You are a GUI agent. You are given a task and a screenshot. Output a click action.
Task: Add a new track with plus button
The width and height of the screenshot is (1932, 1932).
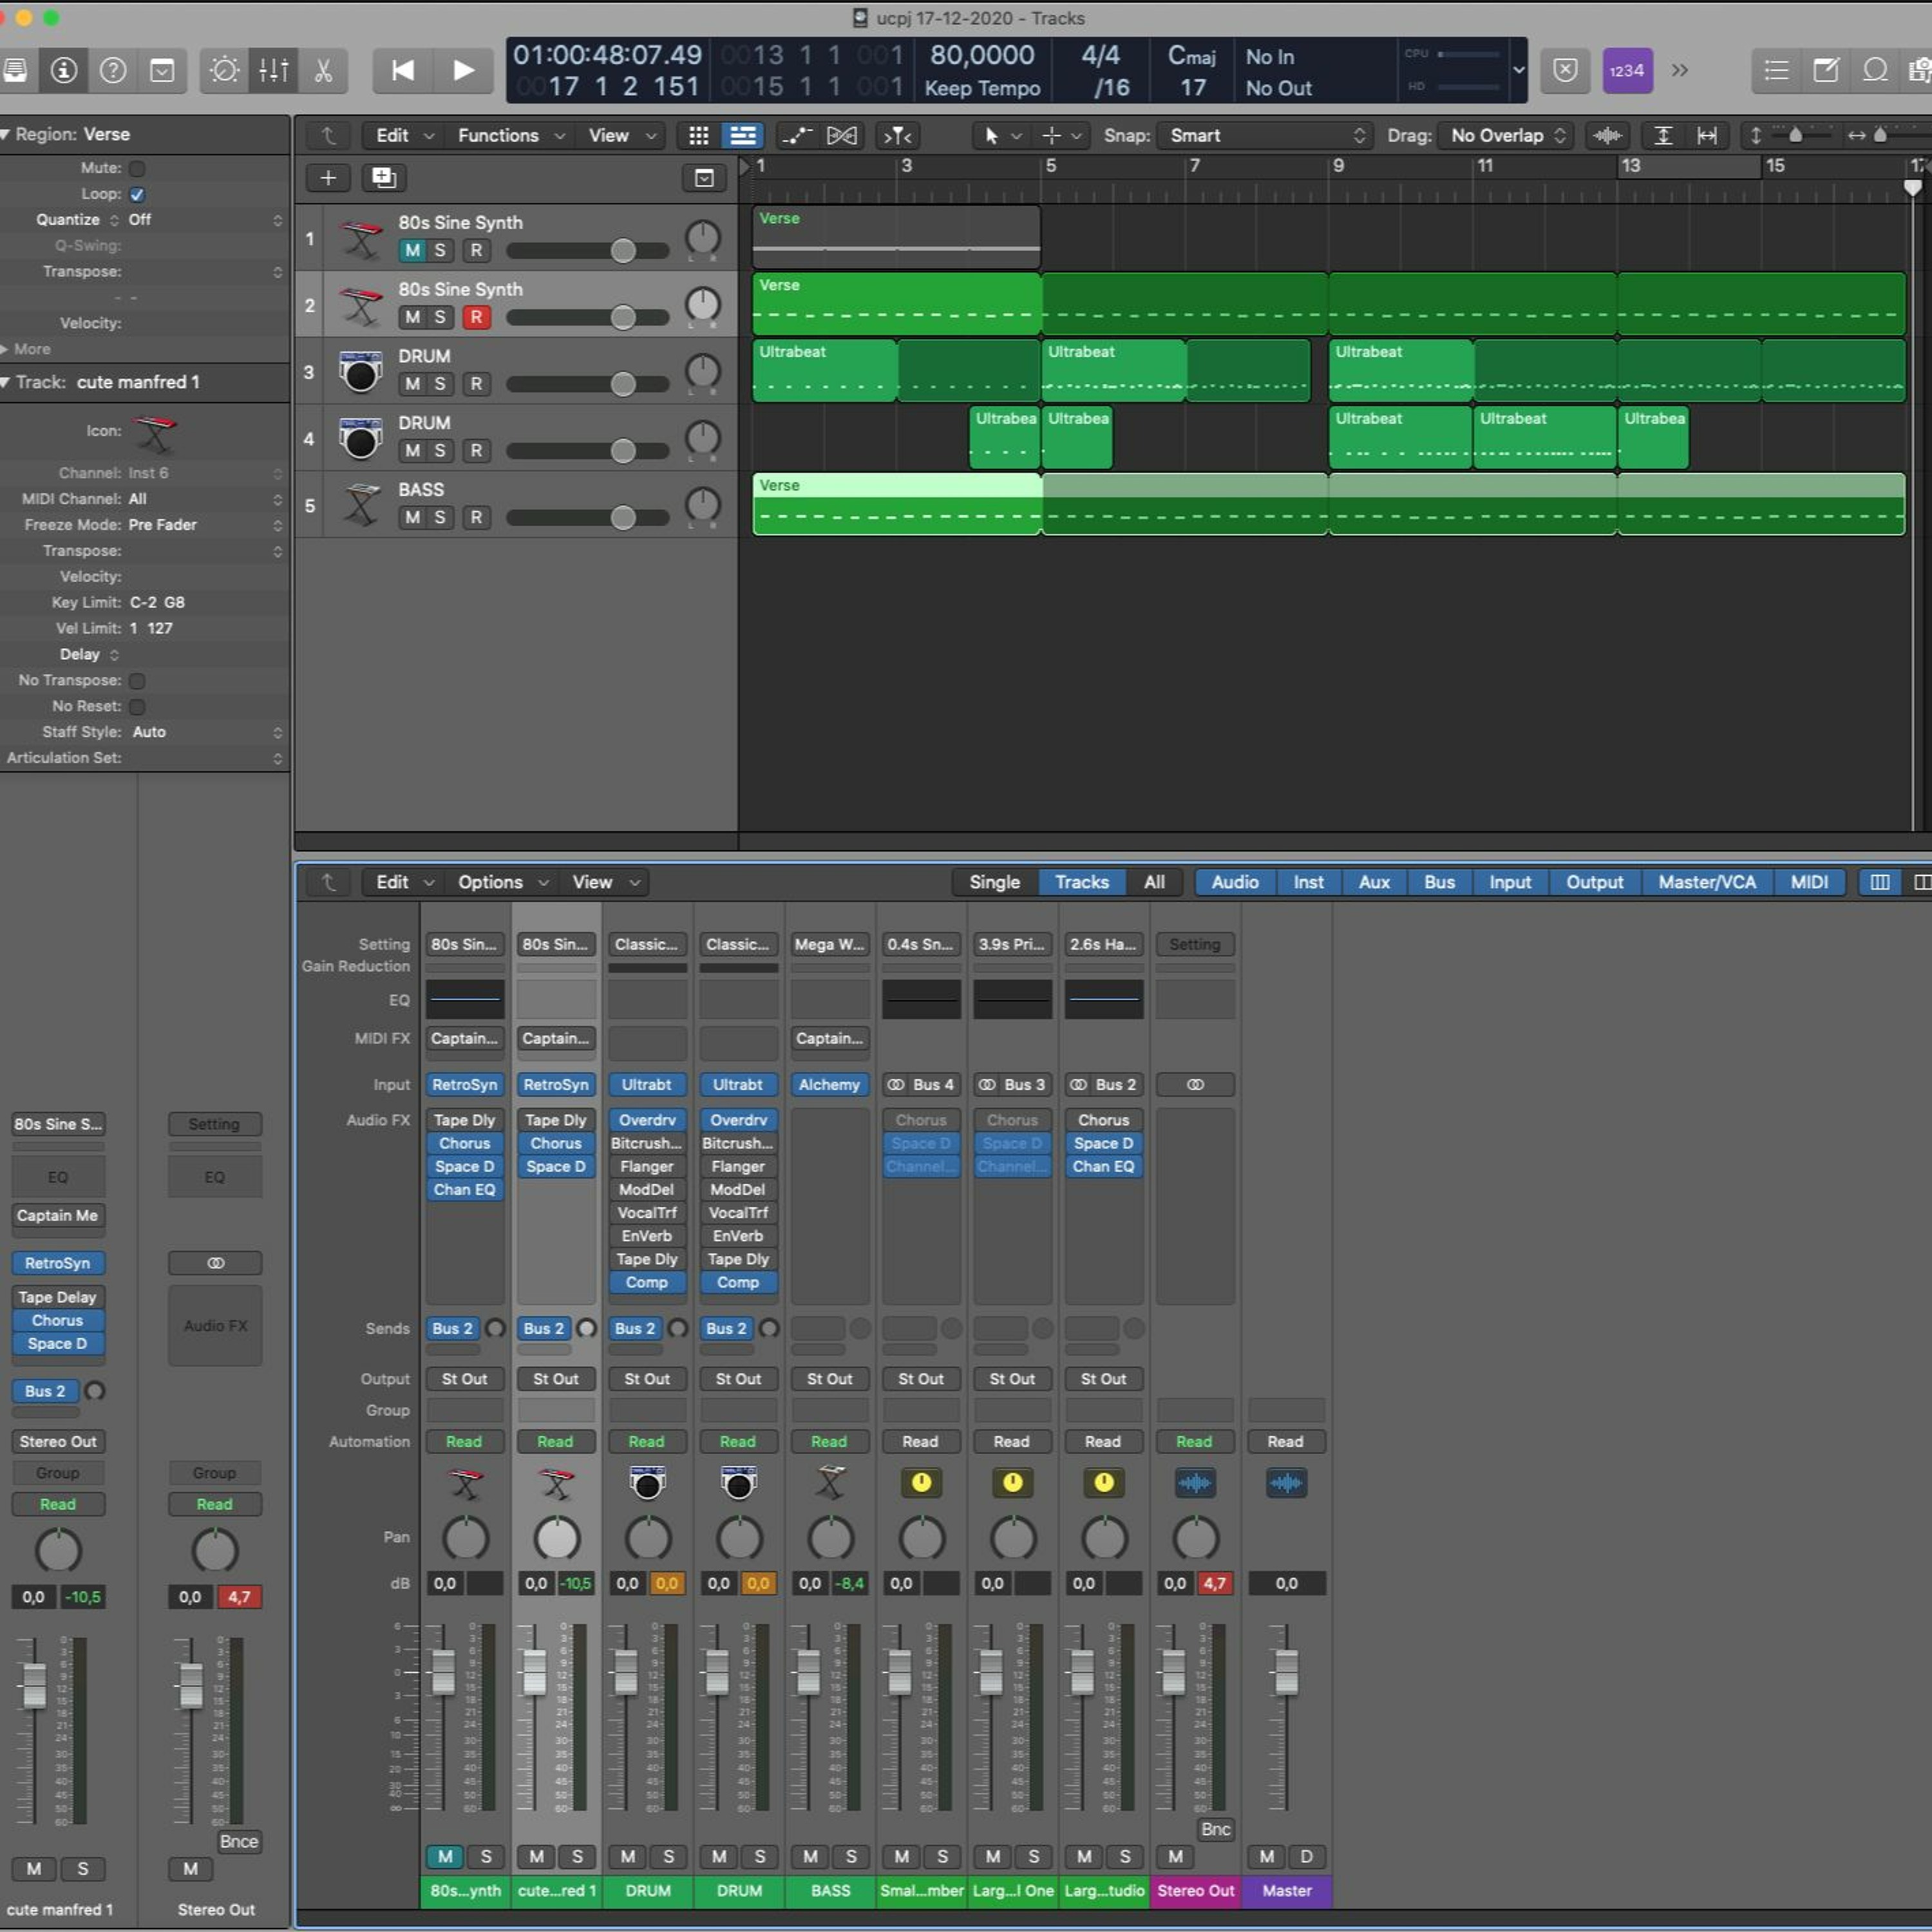tap(327, 178)
